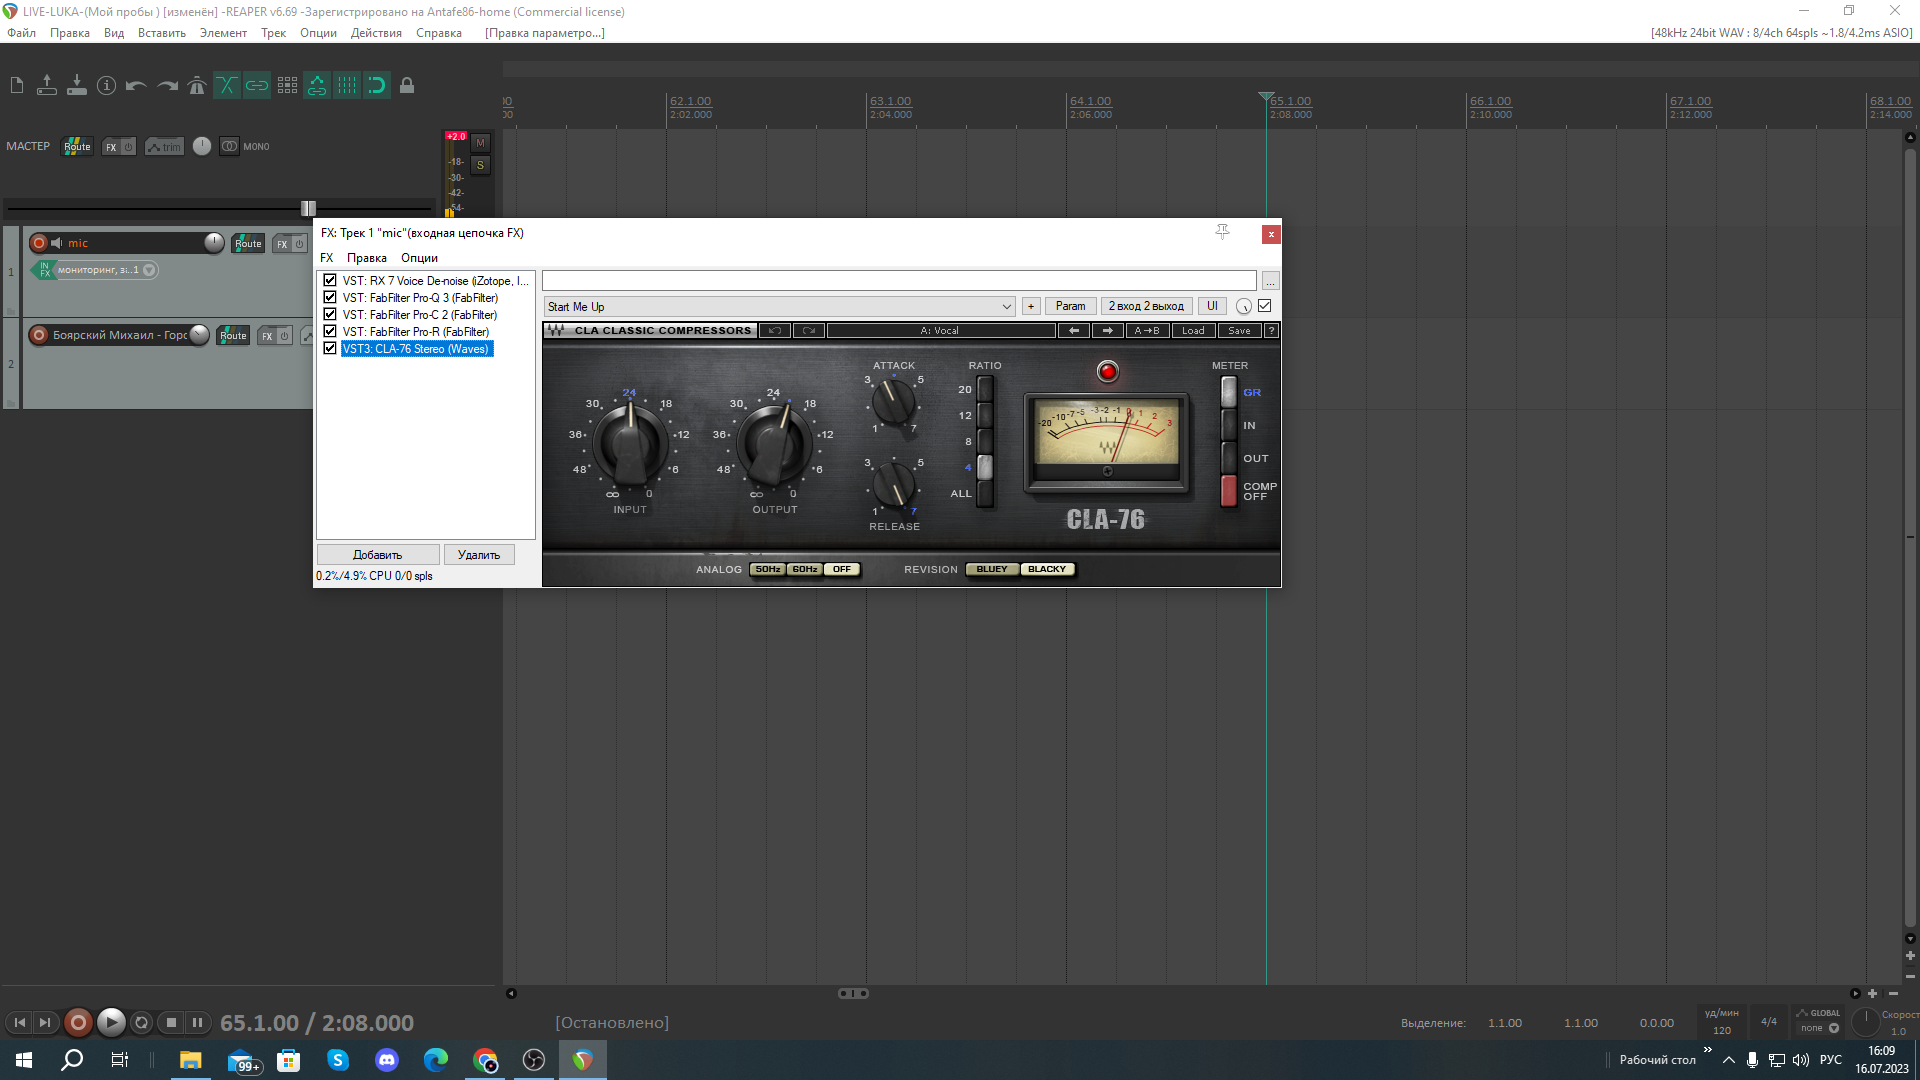Open Route for mic track

[248, 244]
